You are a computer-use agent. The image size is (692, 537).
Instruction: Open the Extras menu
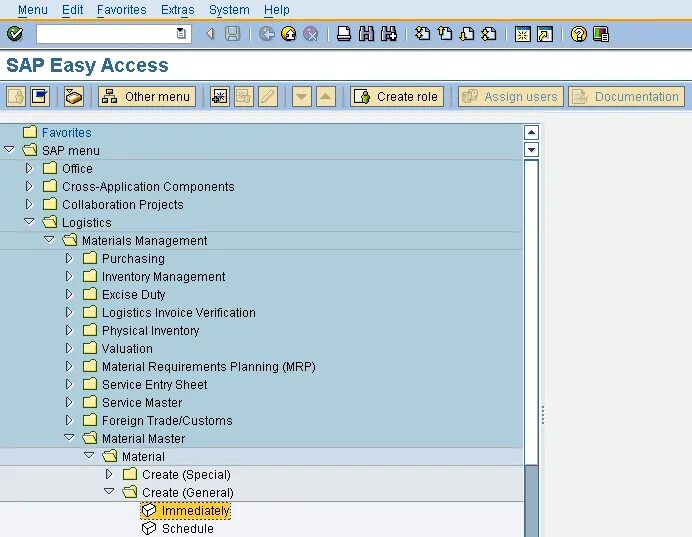click(x=177, y=10)
